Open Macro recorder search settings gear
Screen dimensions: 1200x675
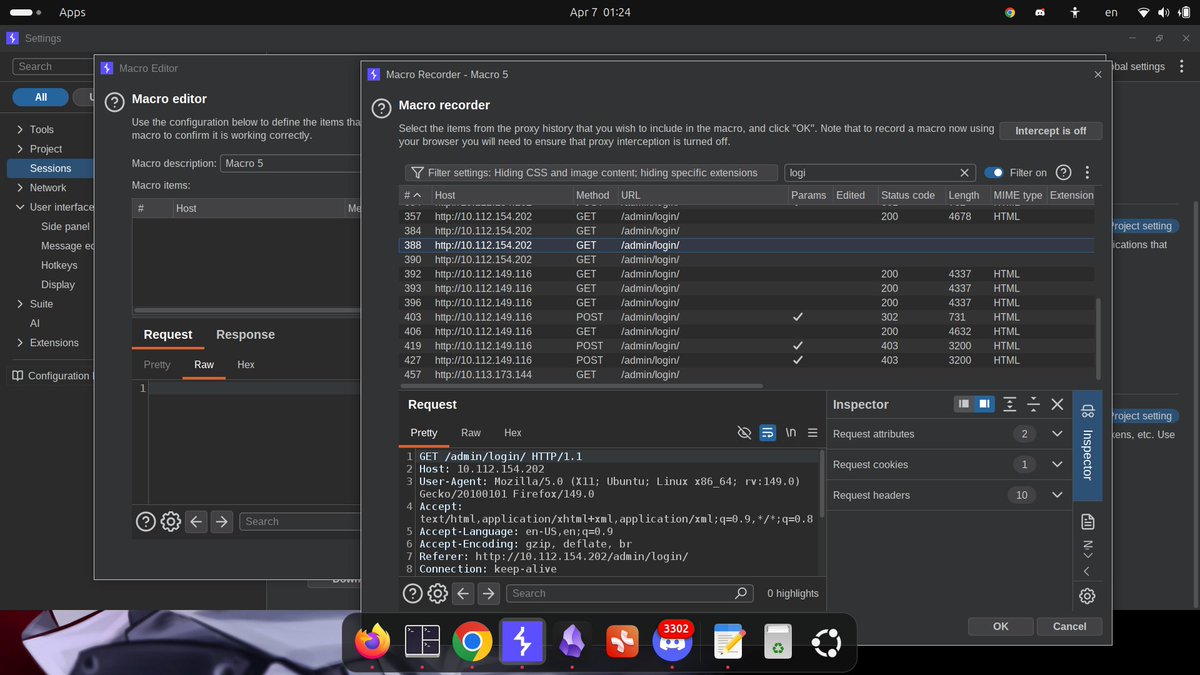[x=437, y=593]
